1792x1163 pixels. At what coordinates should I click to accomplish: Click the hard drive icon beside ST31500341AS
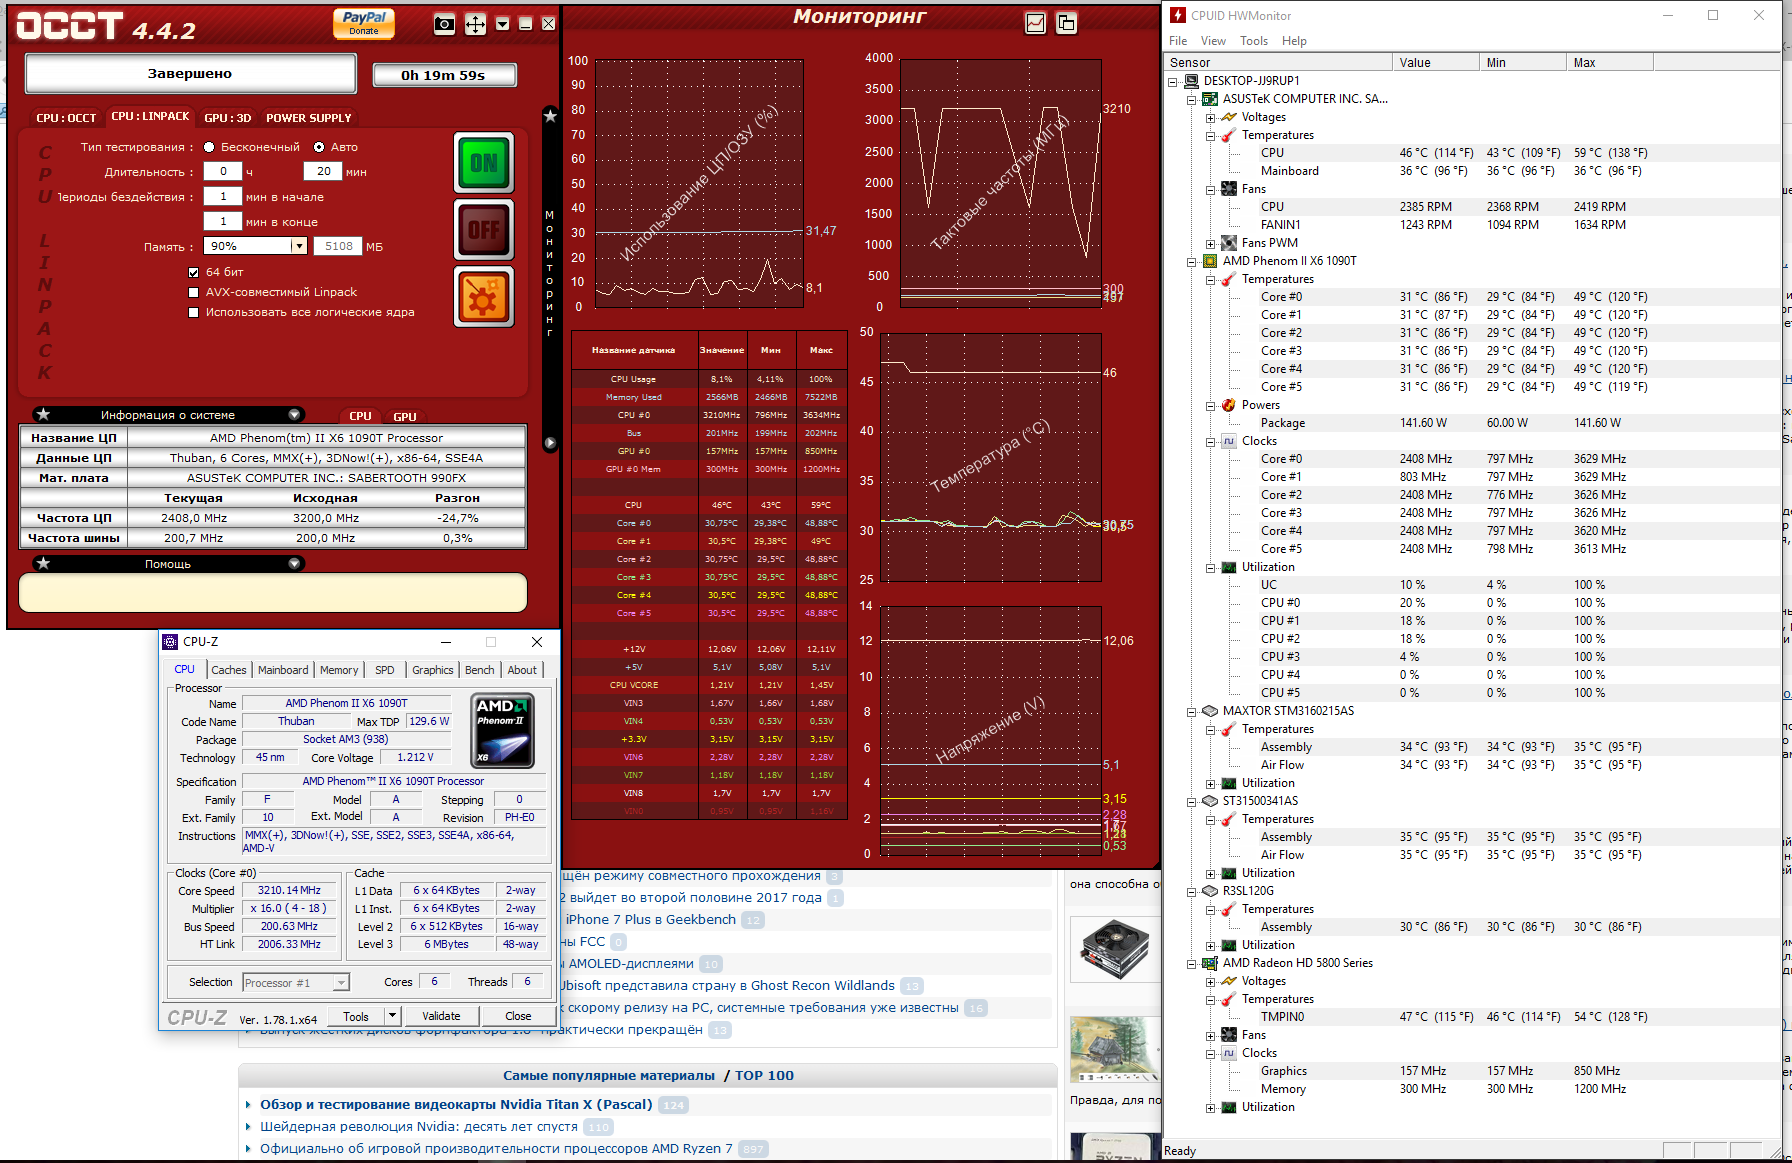[x=1210, y=801]
